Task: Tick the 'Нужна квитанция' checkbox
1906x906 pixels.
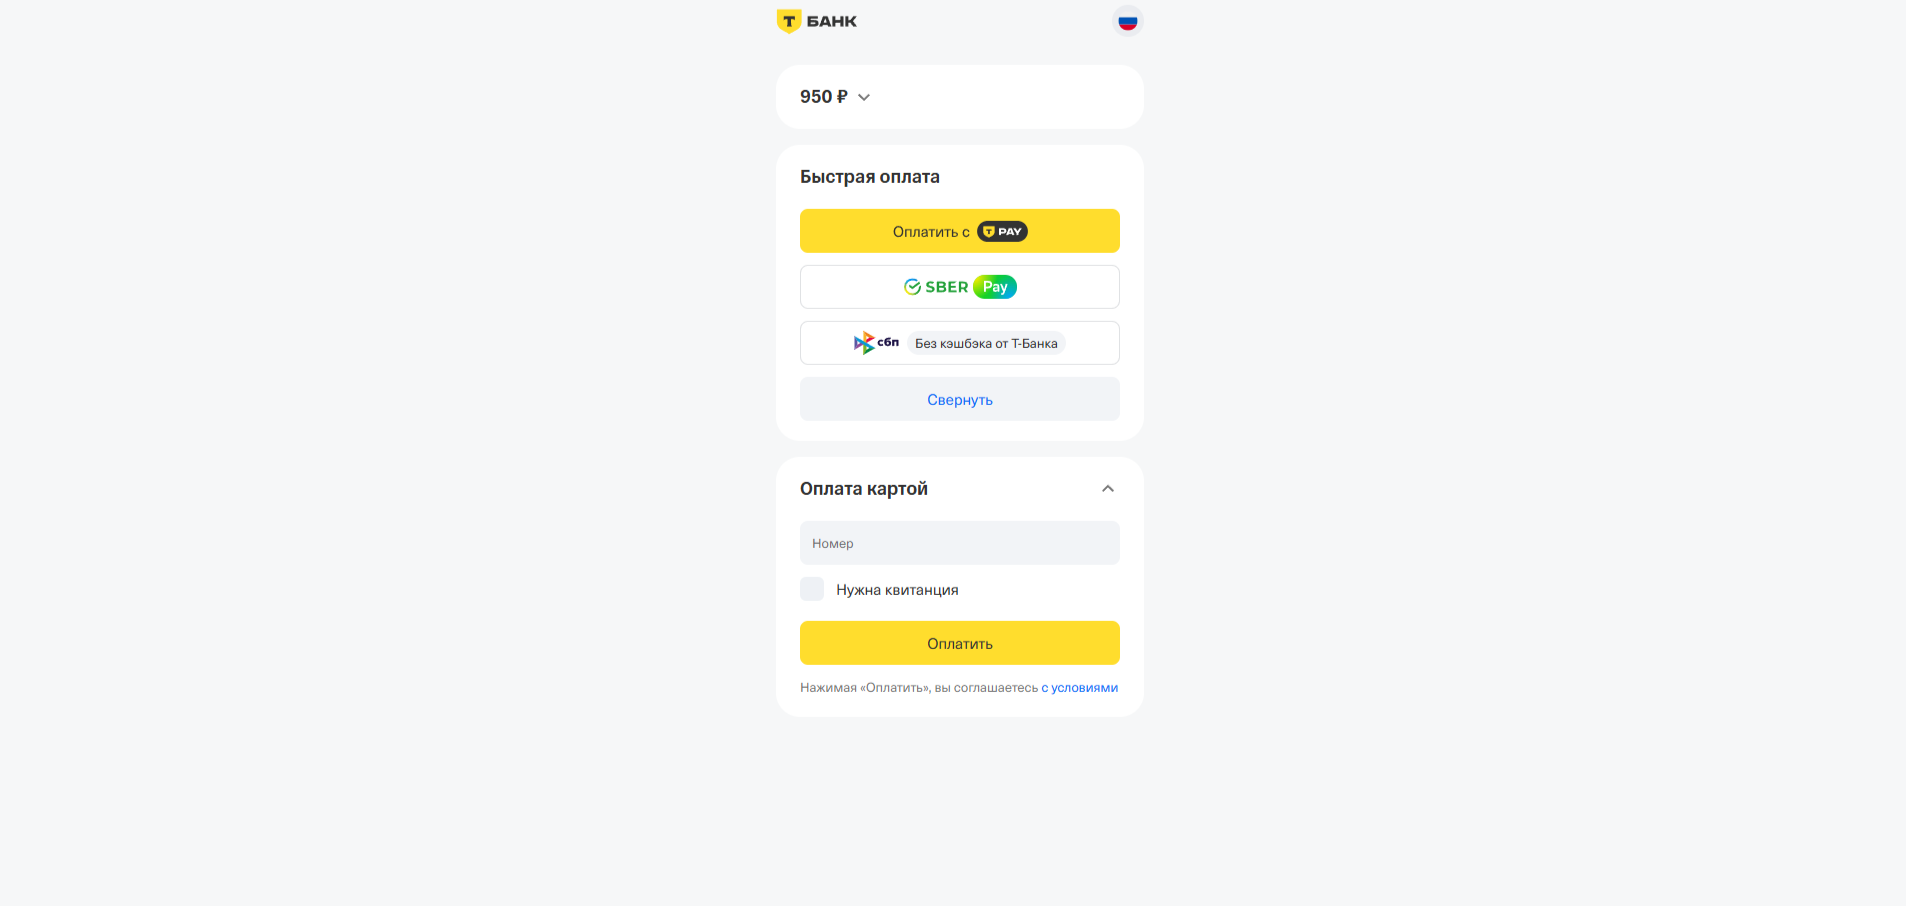Action: 812,589
